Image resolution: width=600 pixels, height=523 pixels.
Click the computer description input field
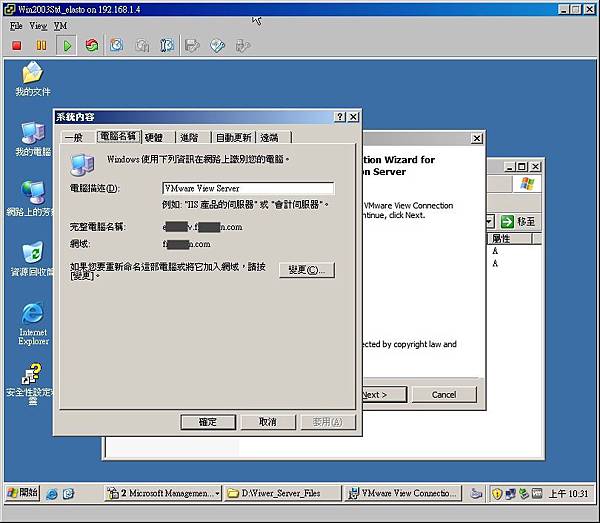[248, 188]
